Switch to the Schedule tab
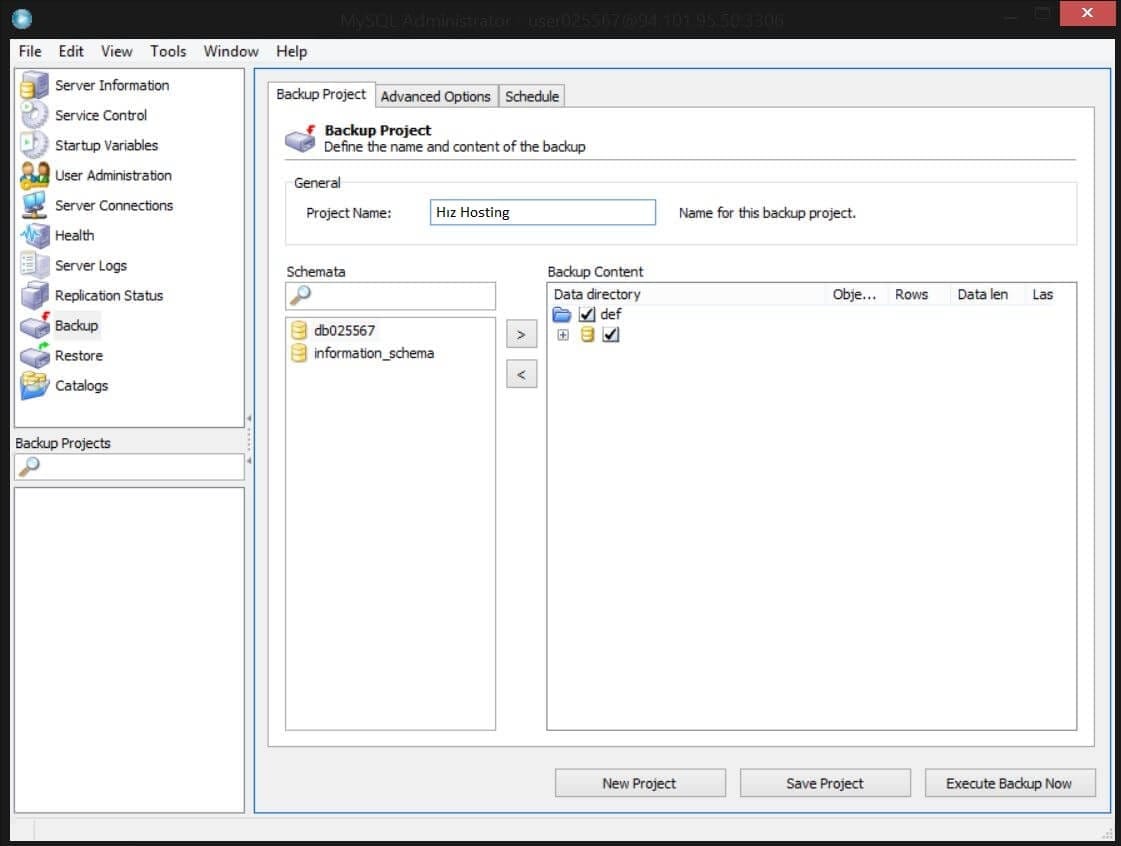 [531, 96]
